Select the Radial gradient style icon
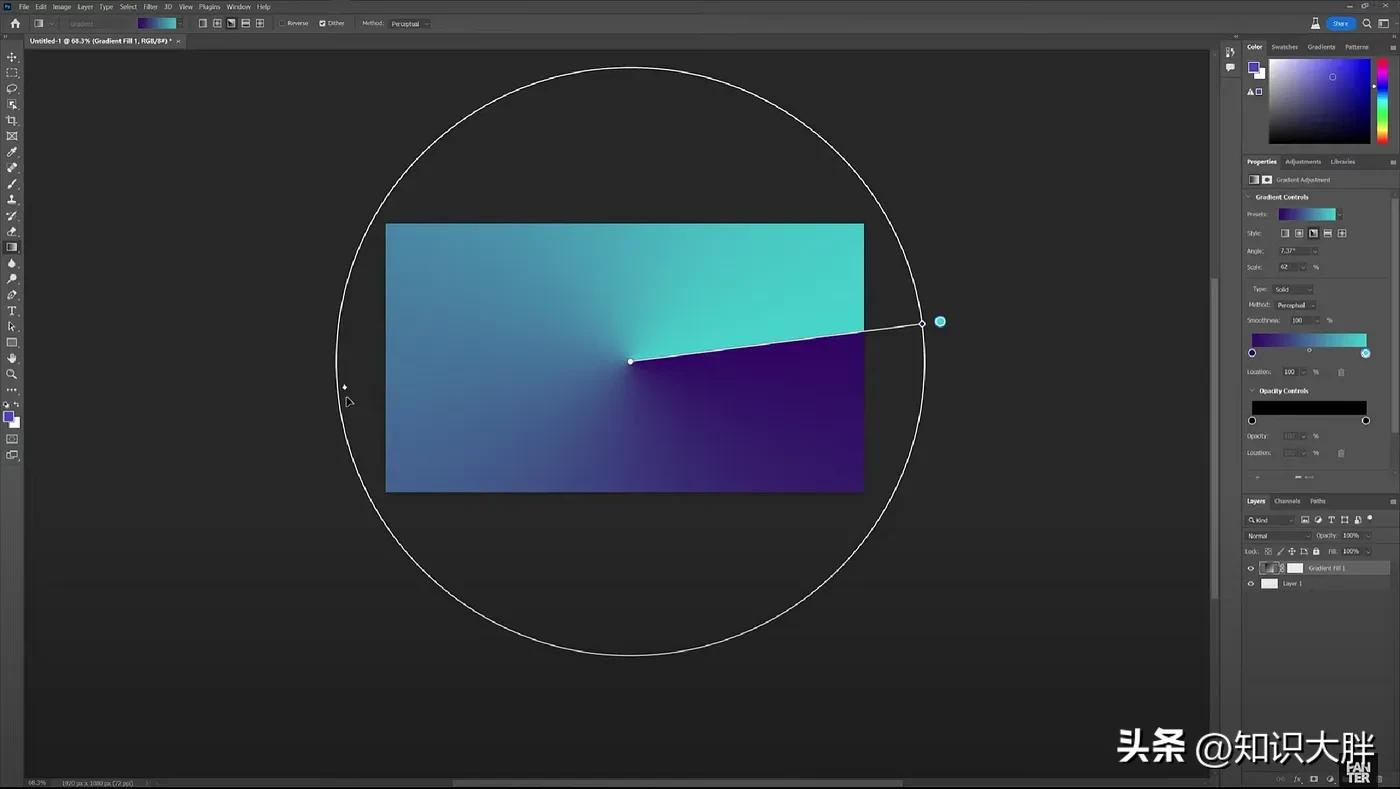 1298,232
